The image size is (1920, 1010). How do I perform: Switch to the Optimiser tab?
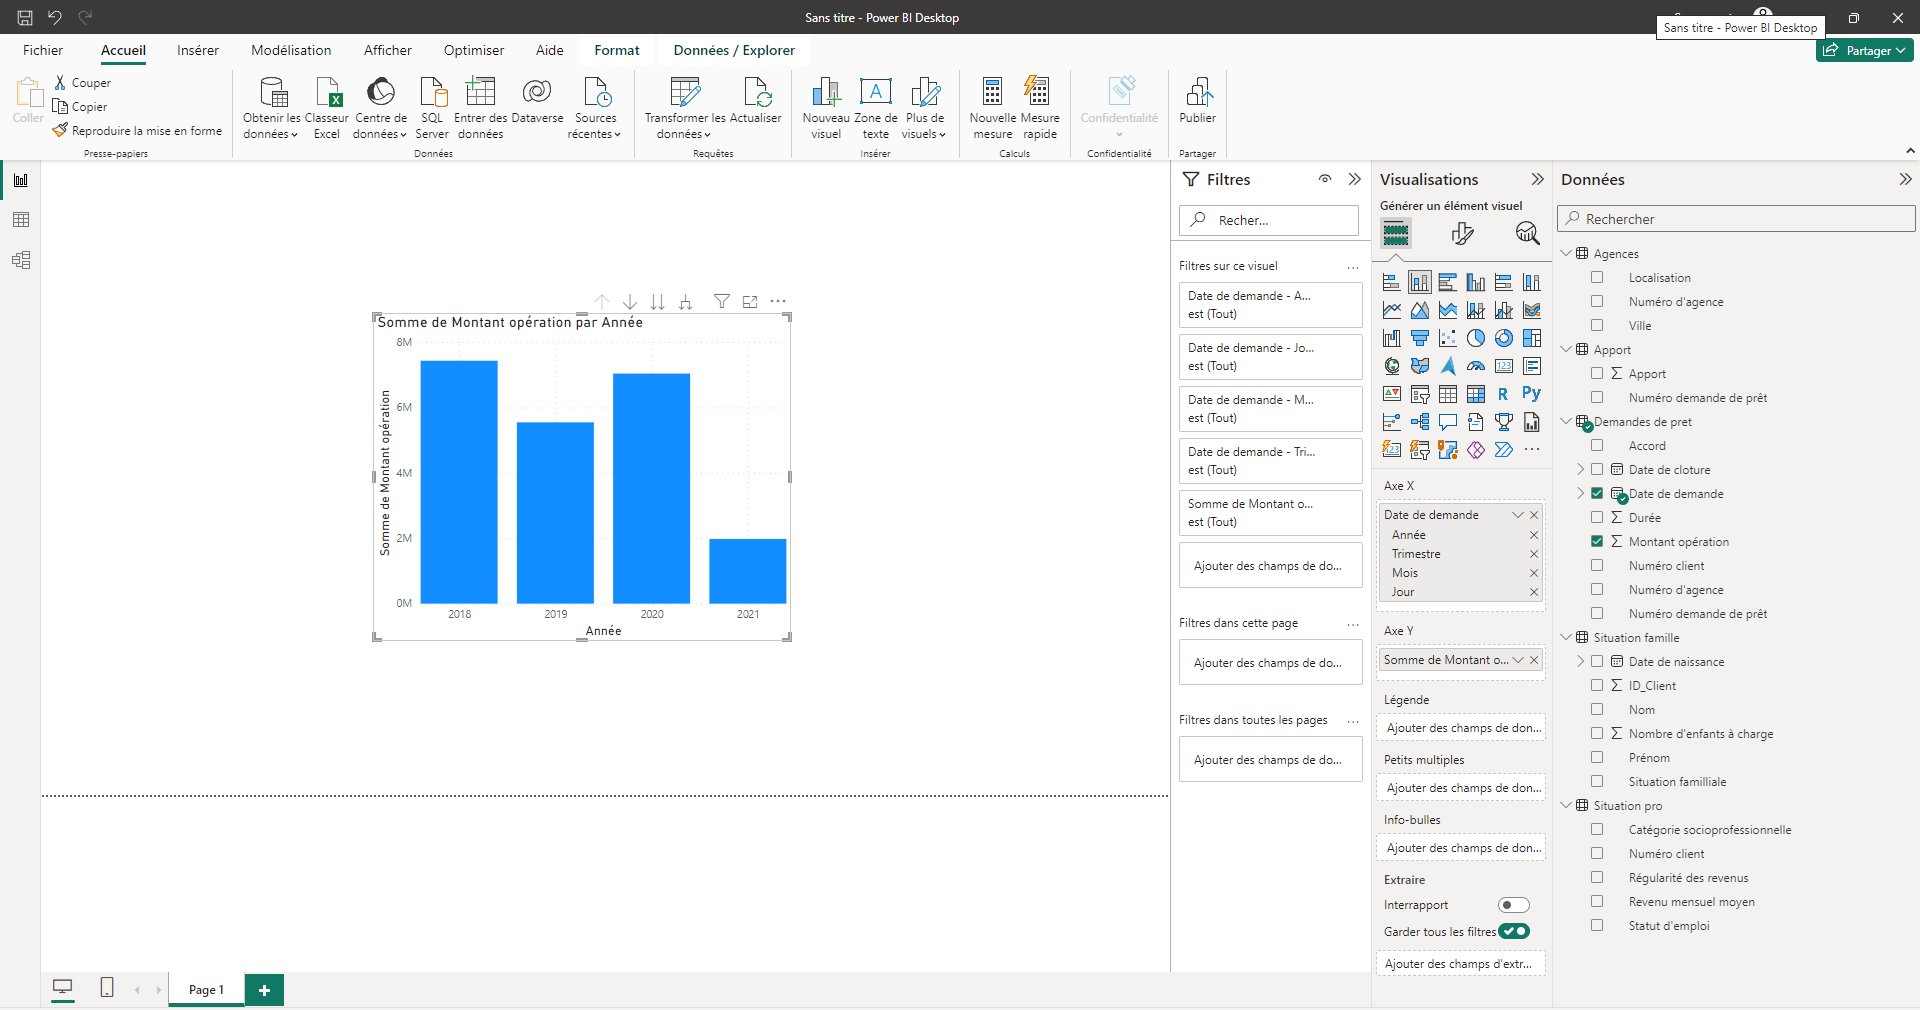(x=474, y=50)
